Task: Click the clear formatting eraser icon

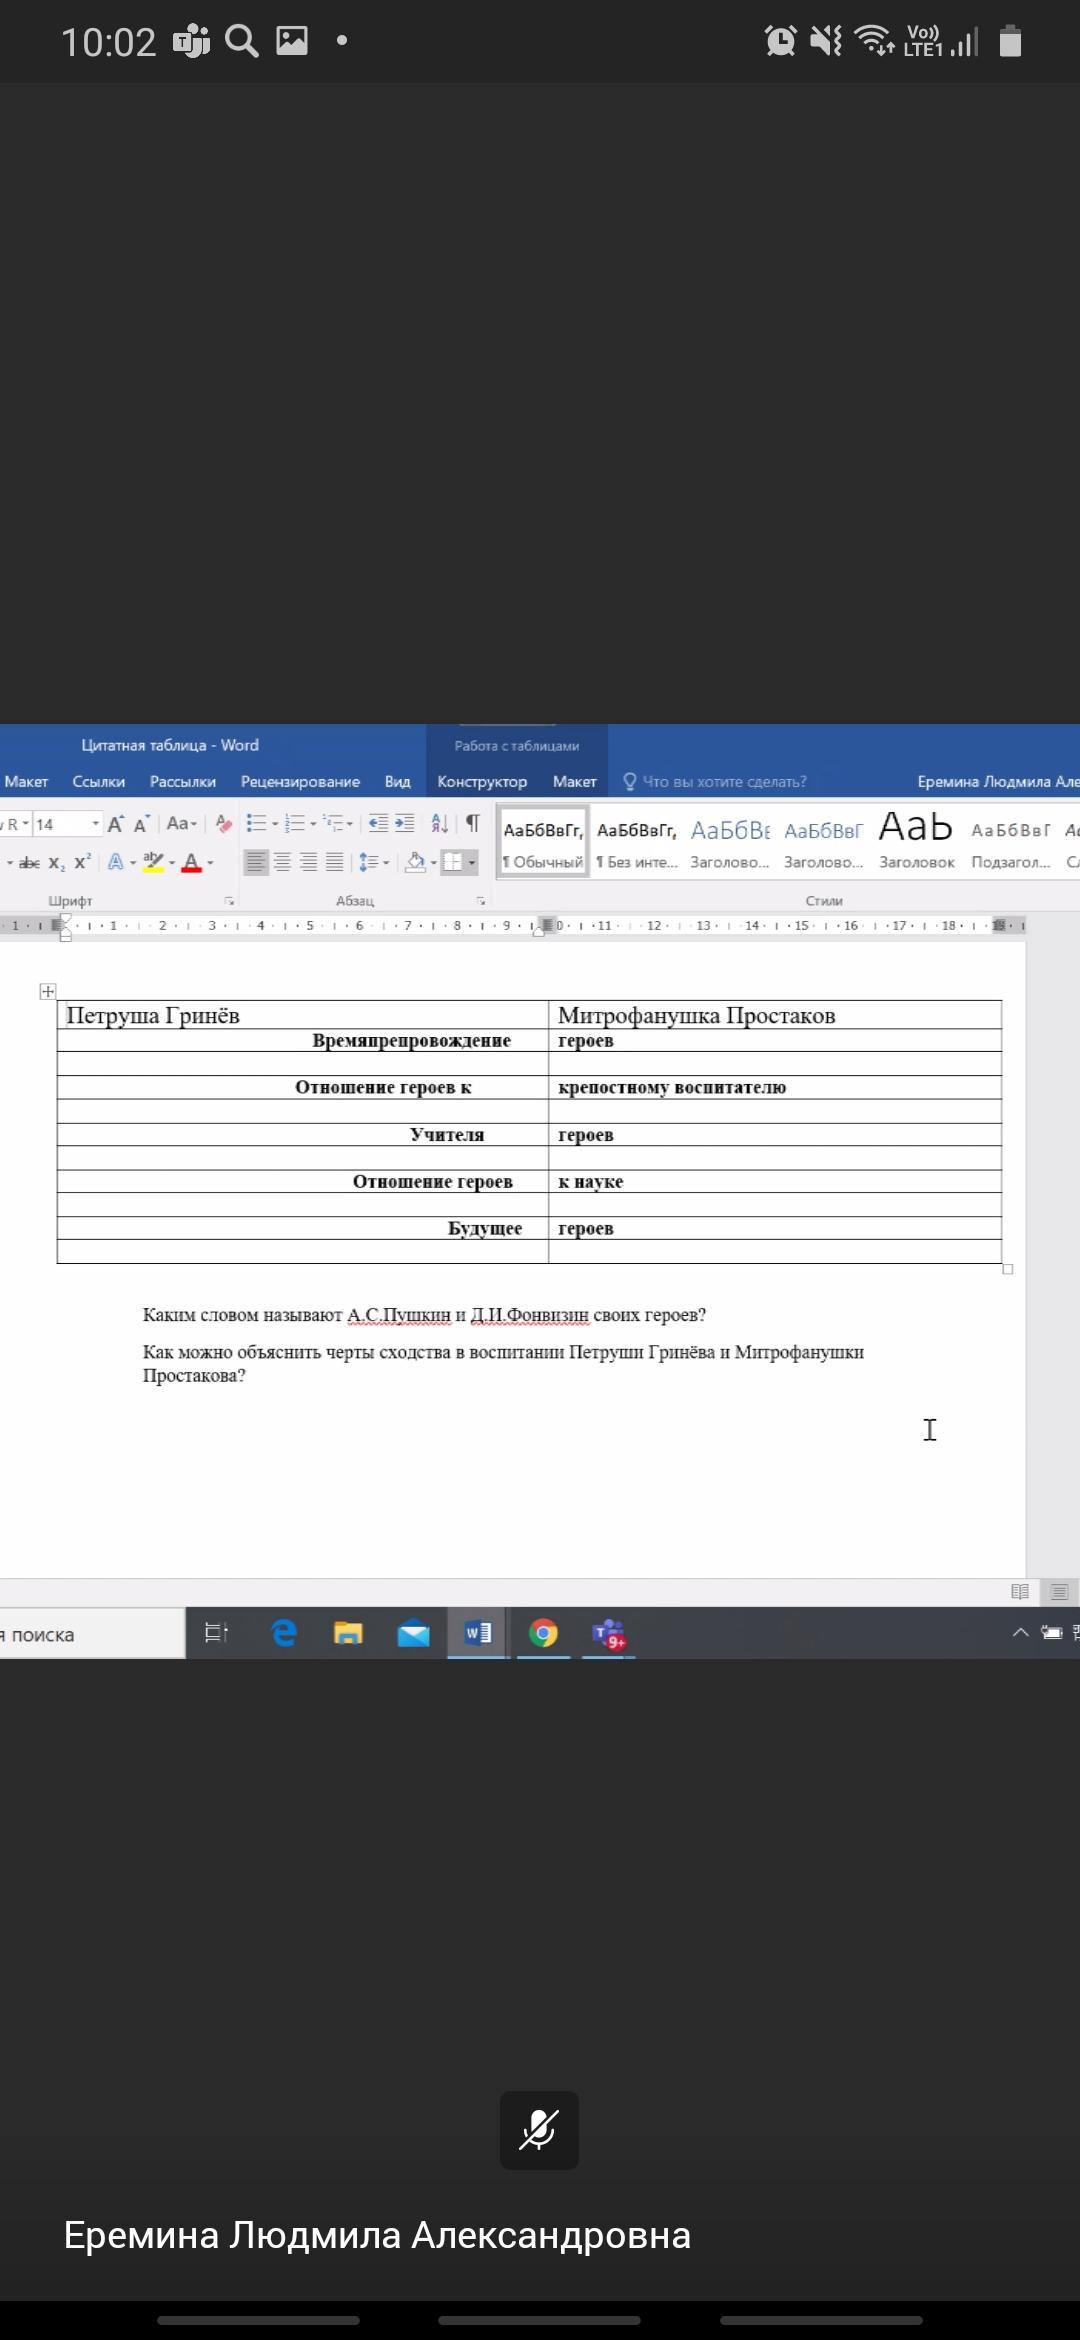Action: [224, 824]
